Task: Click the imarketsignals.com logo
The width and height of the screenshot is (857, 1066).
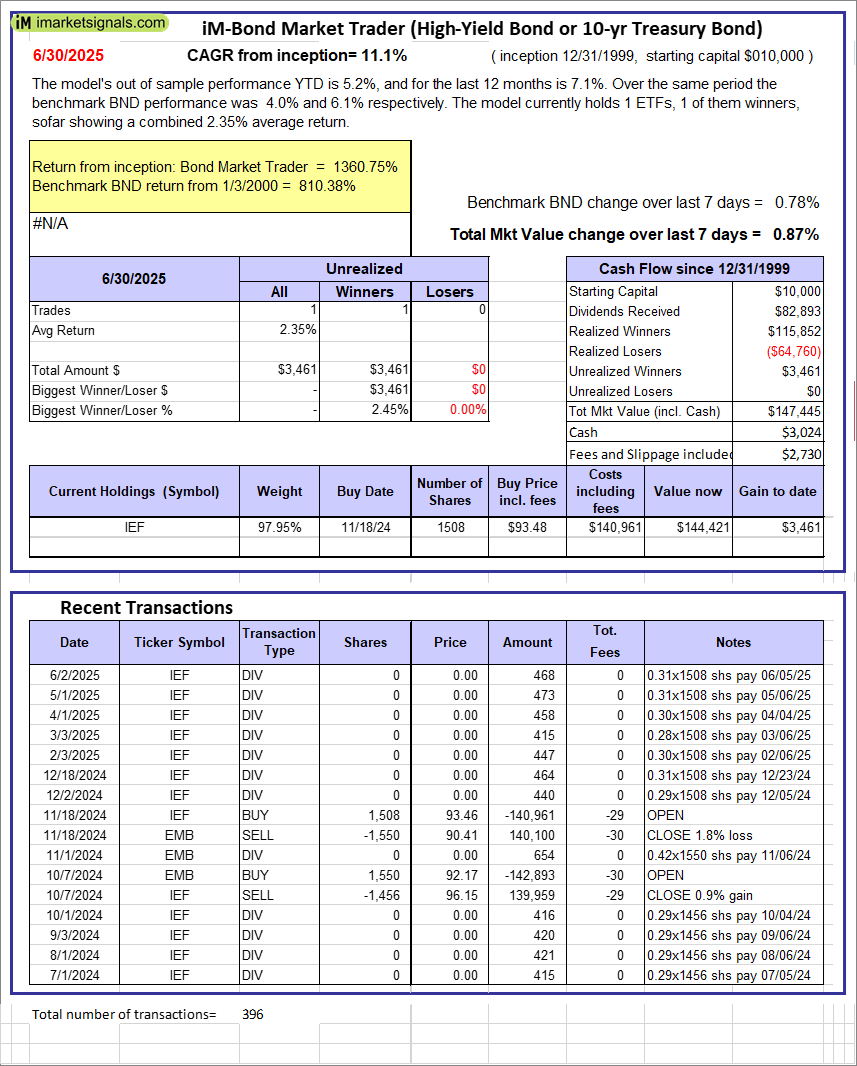Action: pyautogui.click(x=91, y=22)
